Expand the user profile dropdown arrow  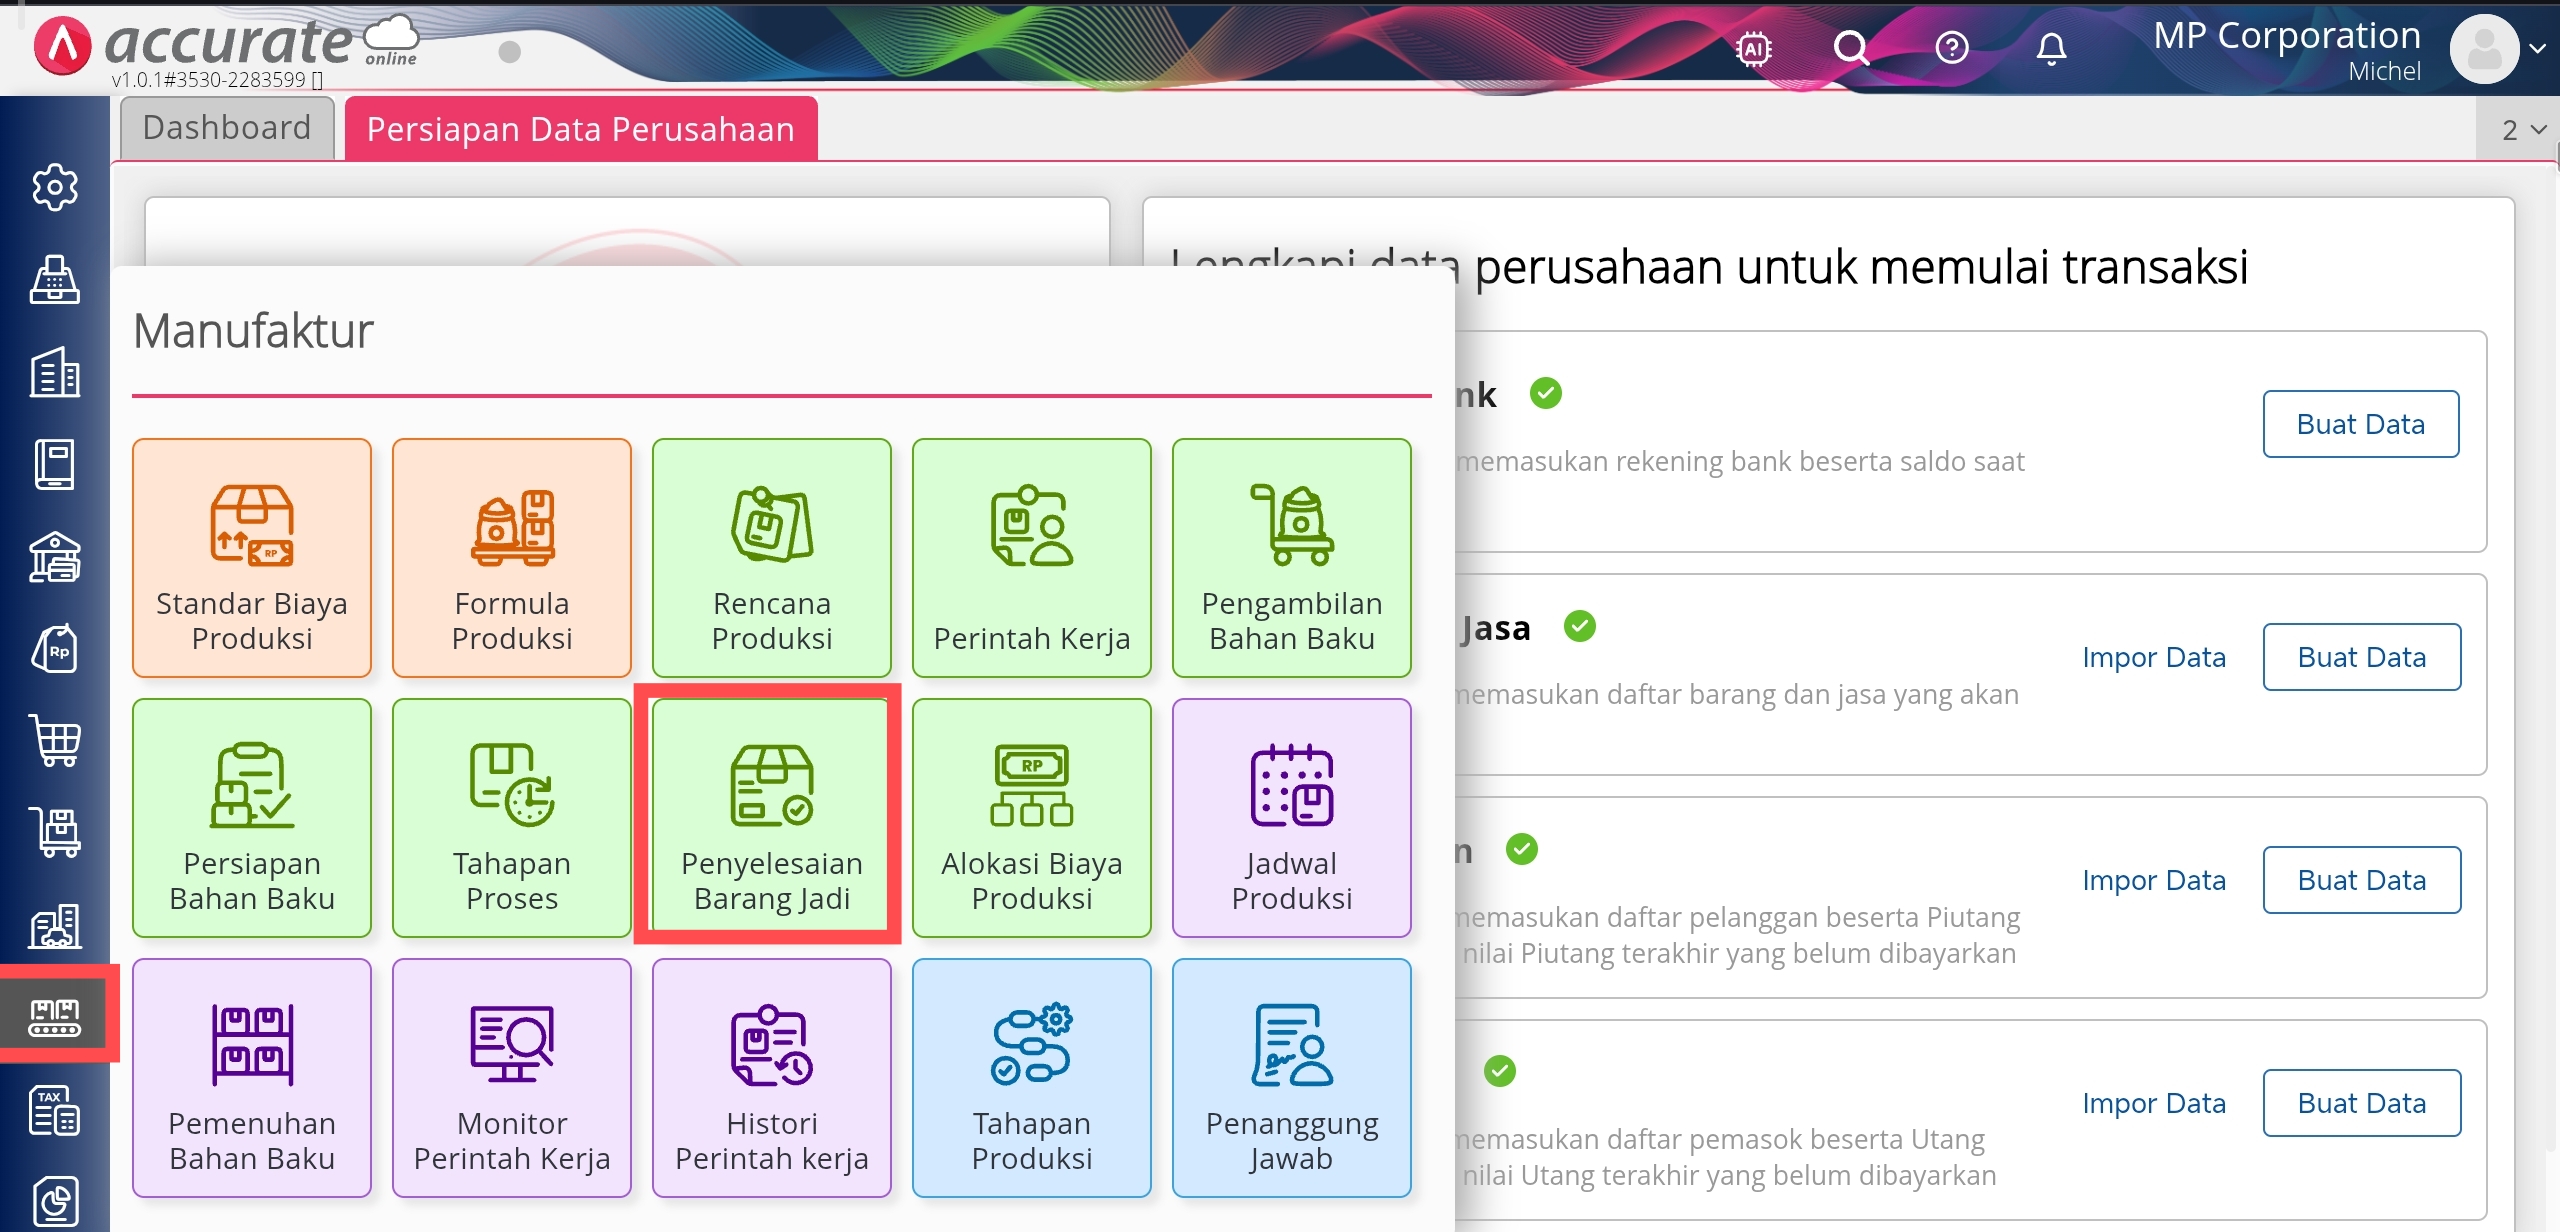[x=2537, y=48]
